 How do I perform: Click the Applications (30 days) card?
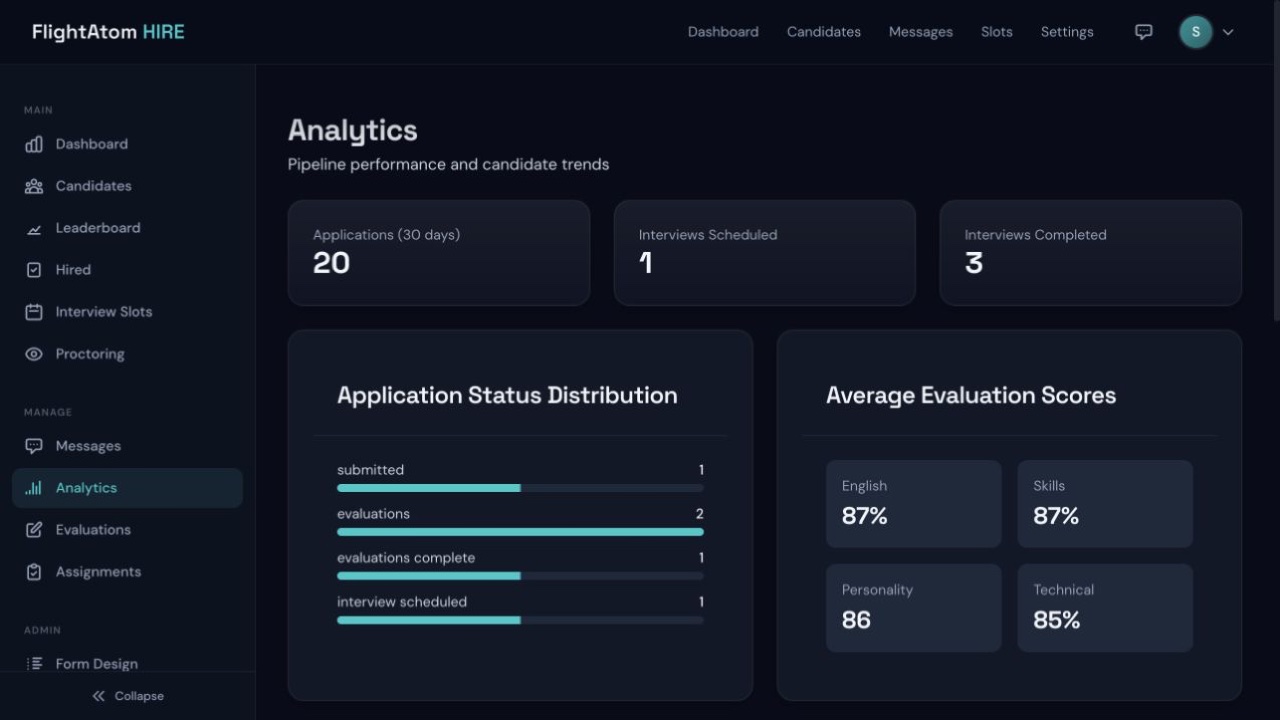[439, 253]
